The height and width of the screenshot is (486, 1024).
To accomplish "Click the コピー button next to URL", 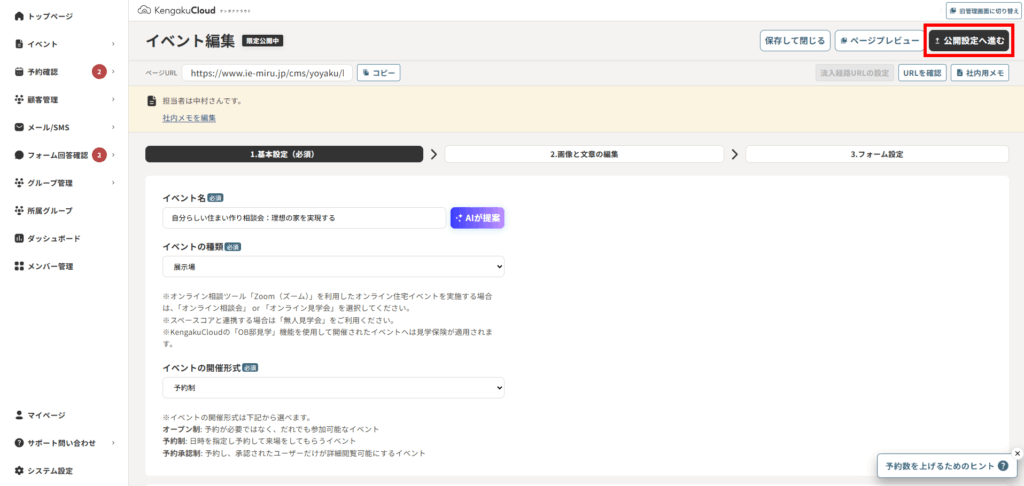I will click(378, 73).
